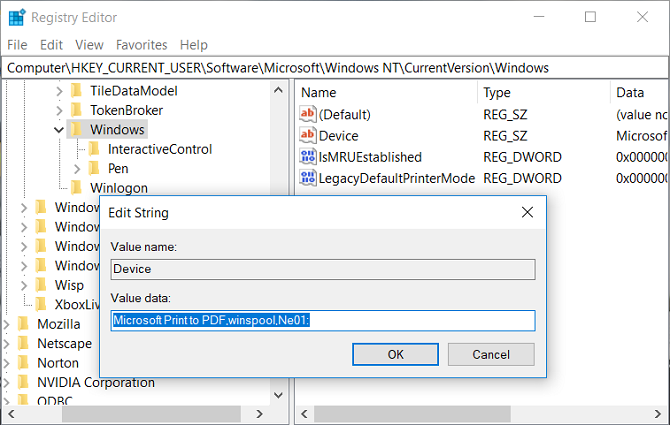Open the File menu
The width and height of the screenshot is (670, 425).
[17, 45]
